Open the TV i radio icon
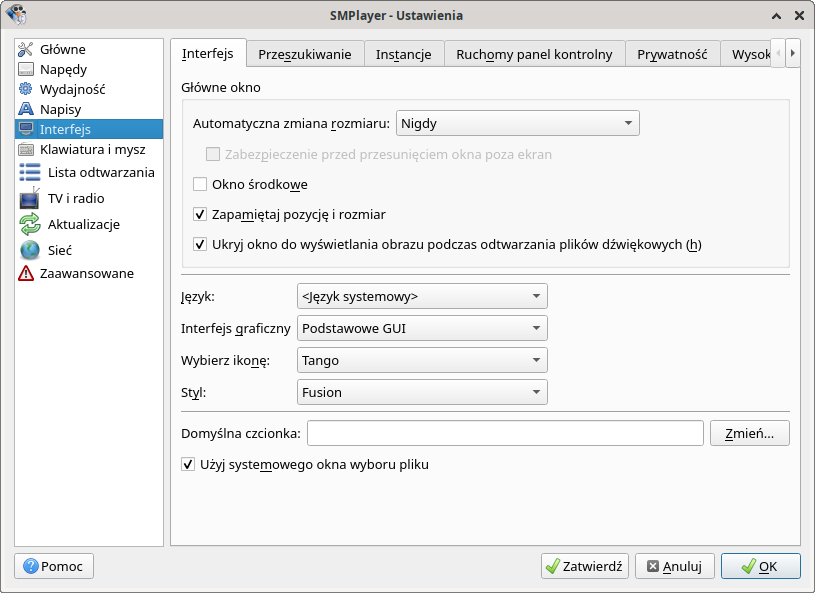This screenshot has width=815, height=593. 30,198
